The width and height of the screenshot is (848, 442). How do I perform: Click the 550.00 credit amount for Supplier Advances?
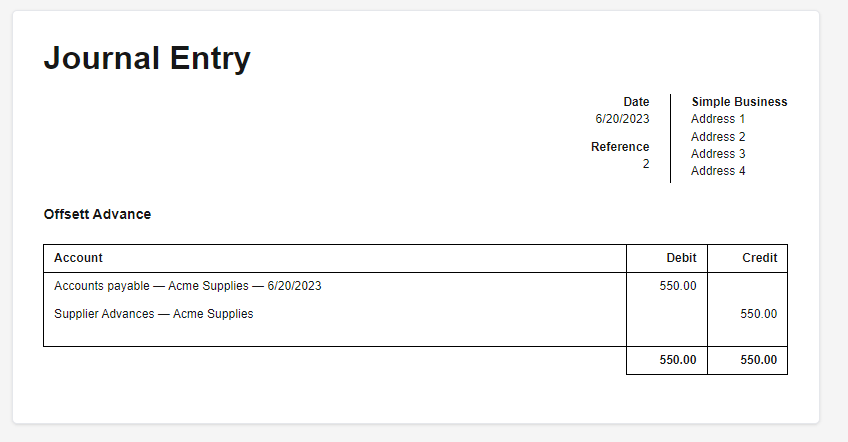click(758, 314)
